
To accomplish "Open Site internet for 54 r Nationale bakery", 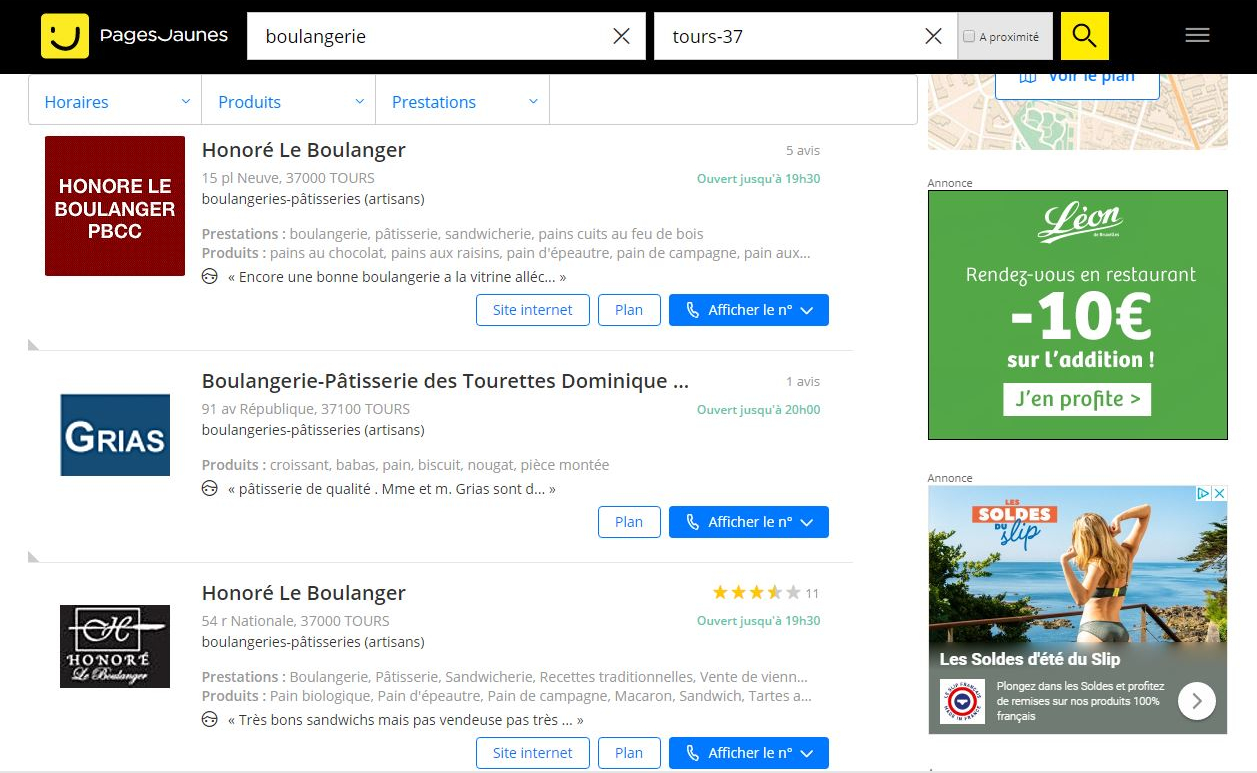I will click(x=533, y=753).
